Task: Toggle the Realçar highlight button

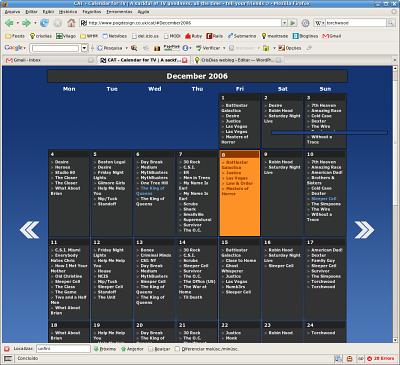Action: tap(159, 349)
